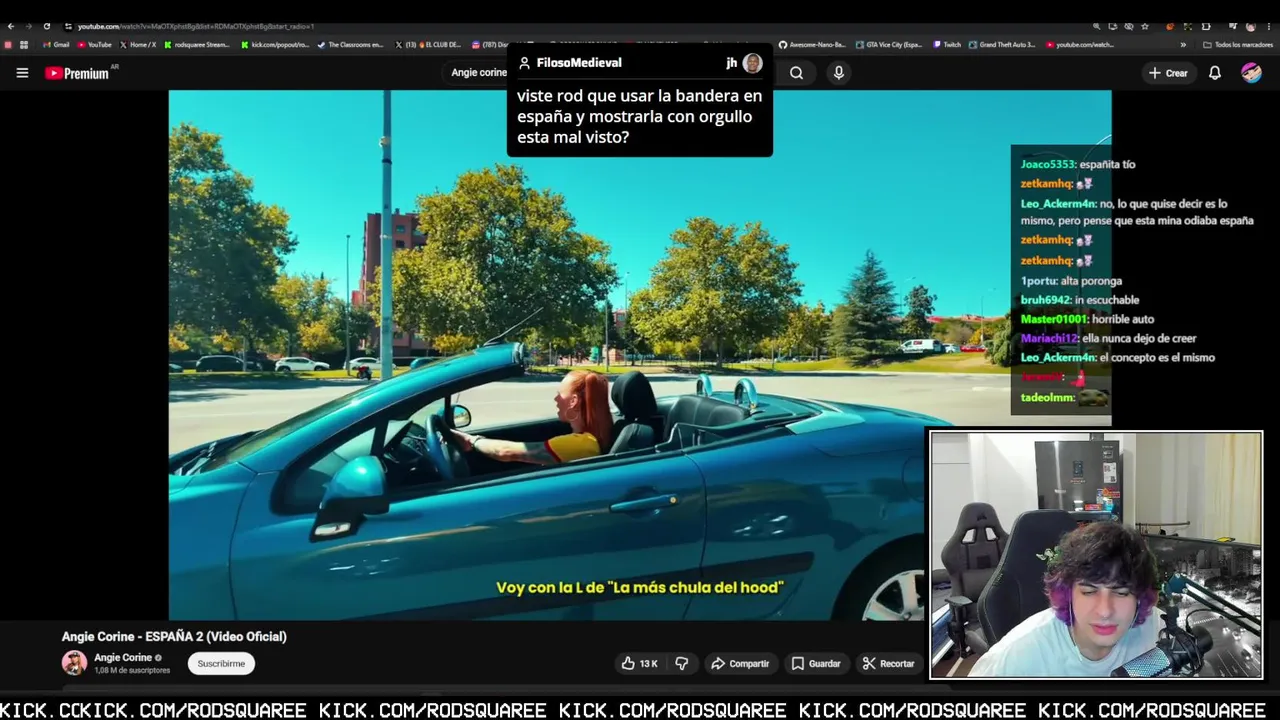Open the YouTube bookmark

94,45
